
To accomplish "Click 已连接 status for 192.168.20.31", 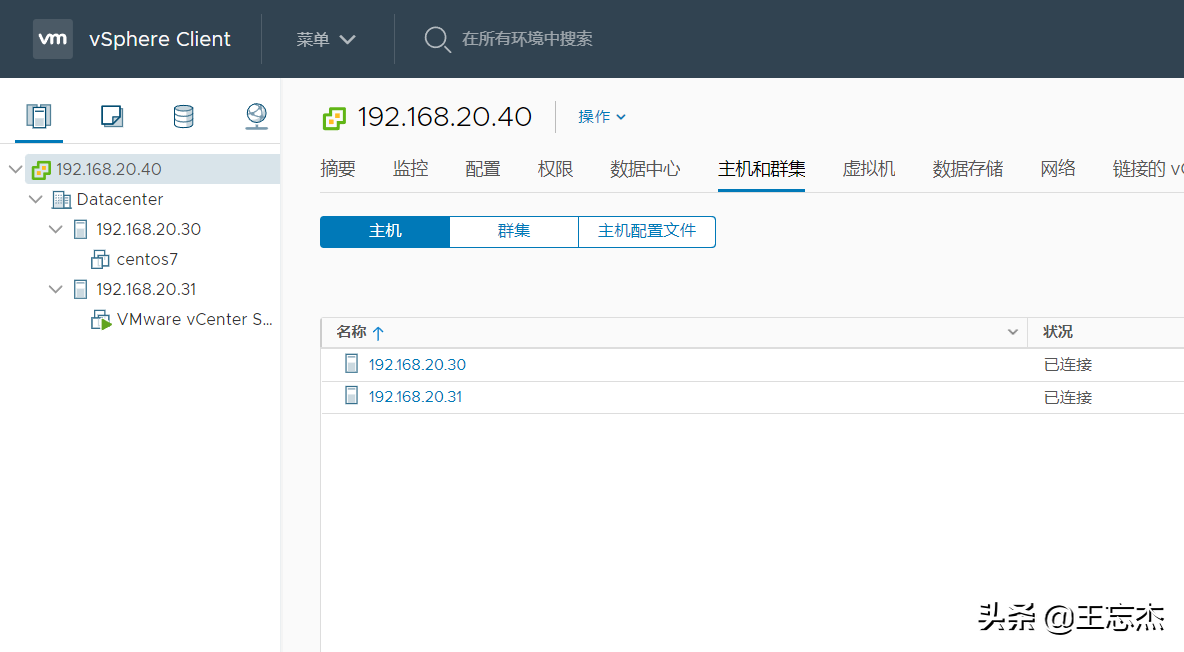I will click(x=1068, y=397).
